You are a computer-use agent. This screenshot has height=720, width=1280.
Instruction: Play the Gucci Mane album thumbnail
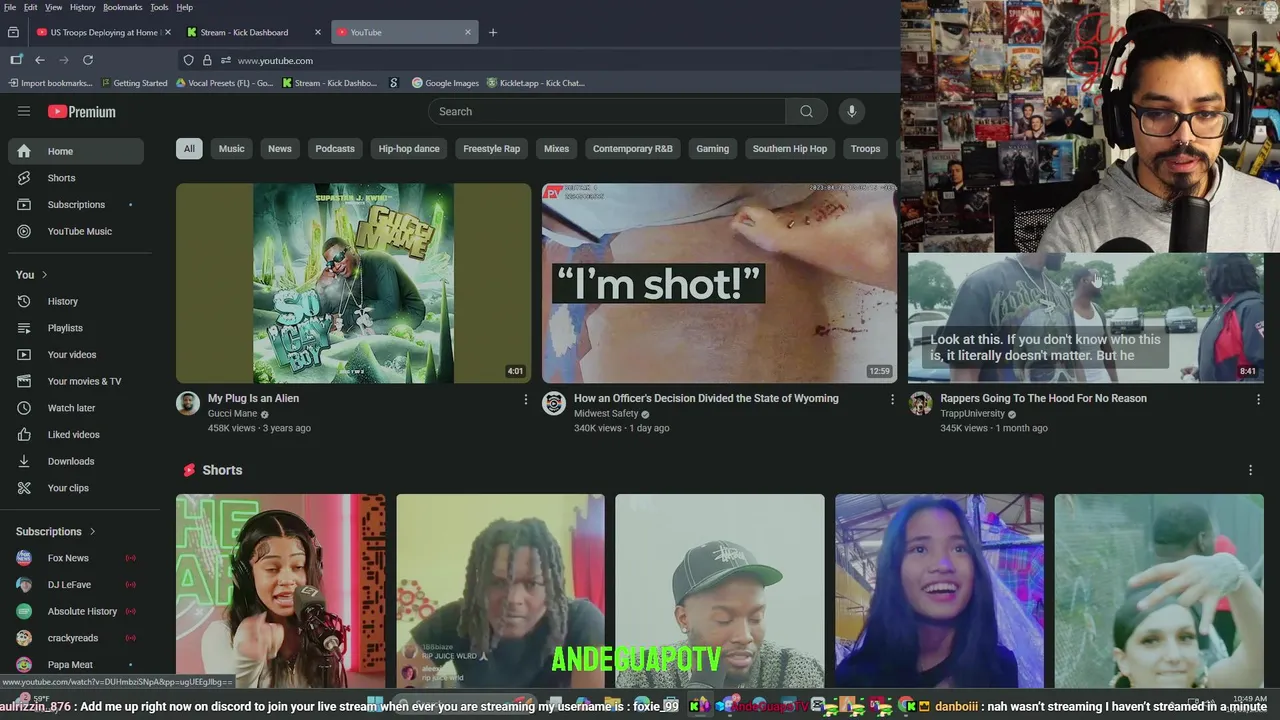click(x=353, y=283)
